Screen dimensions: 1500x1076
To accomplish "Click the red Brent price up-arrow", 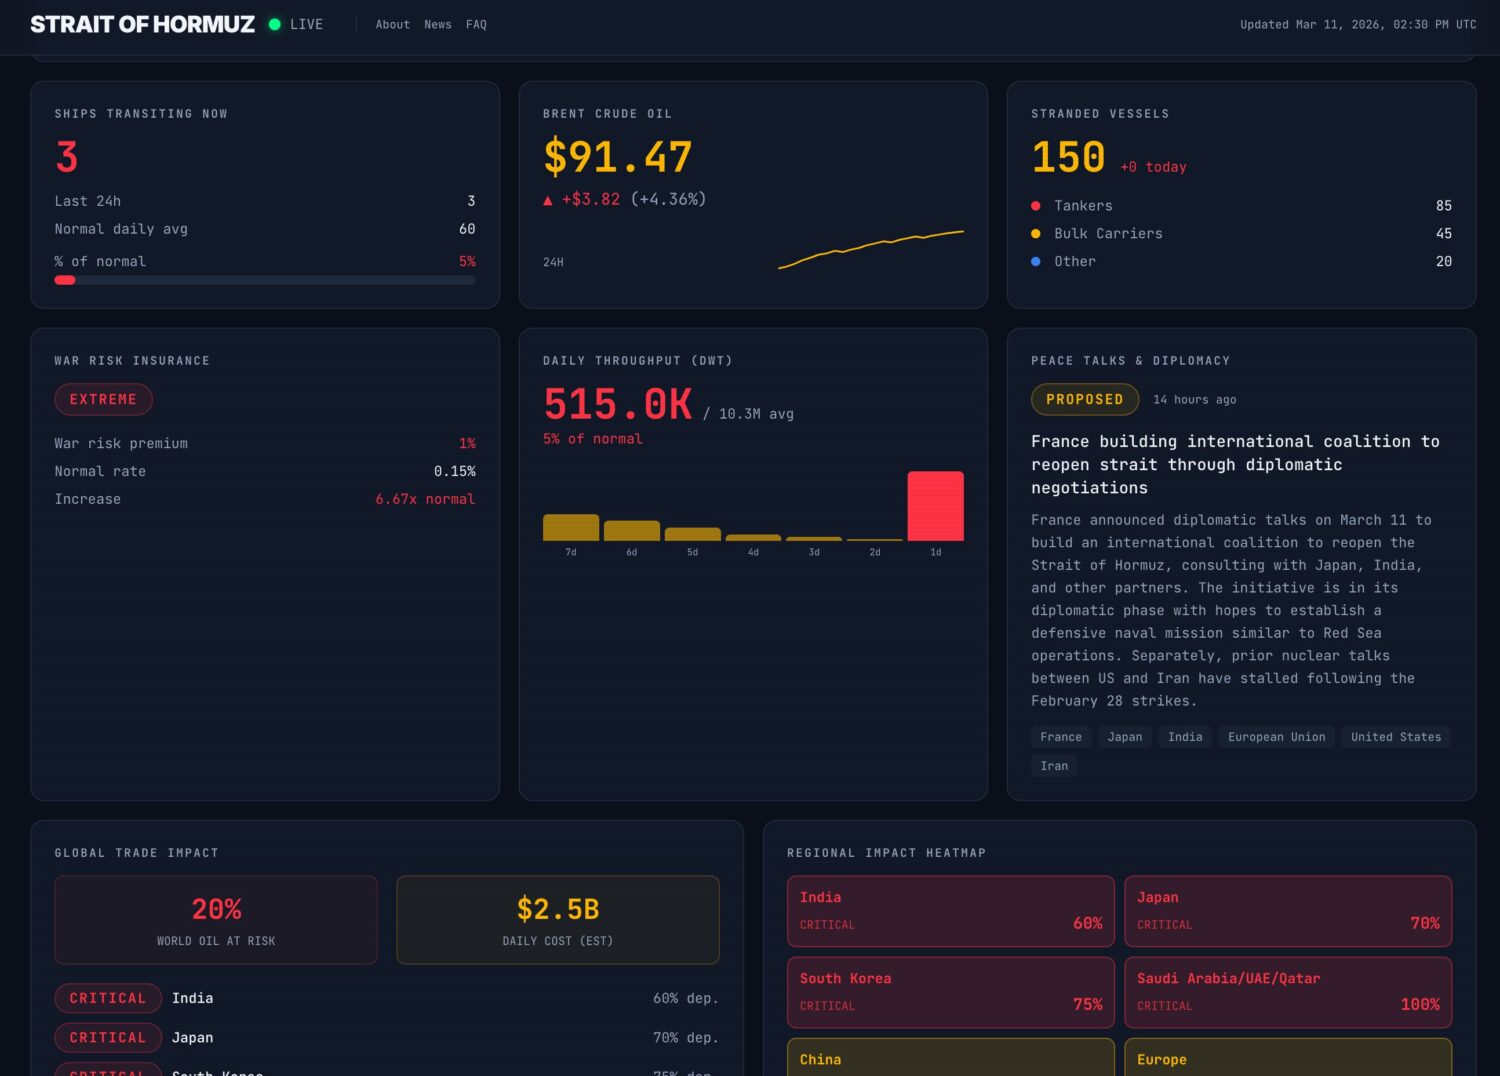I will 548,200.
